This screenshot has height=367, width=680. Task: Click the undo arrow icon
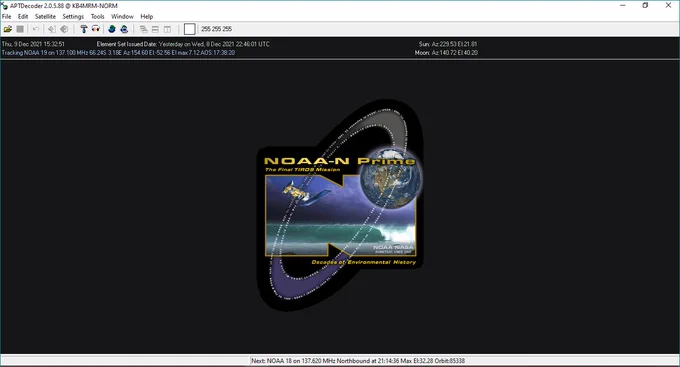36,29
